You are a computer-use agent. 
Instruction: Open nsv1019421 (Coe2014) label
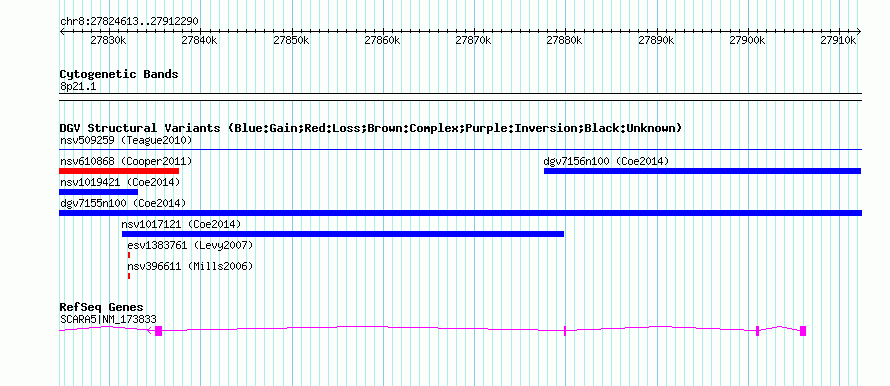pyautogui.click(x=120, y=182)
